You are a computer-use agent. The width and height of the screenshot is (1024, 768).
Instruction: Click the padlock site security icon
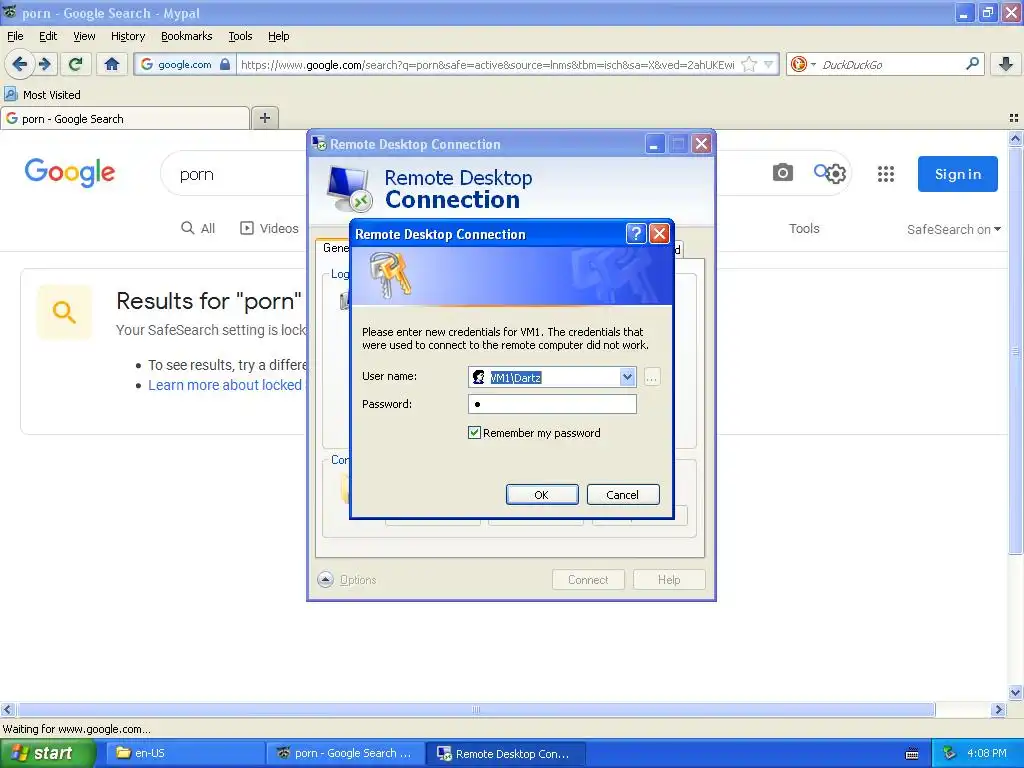point(225,64)
